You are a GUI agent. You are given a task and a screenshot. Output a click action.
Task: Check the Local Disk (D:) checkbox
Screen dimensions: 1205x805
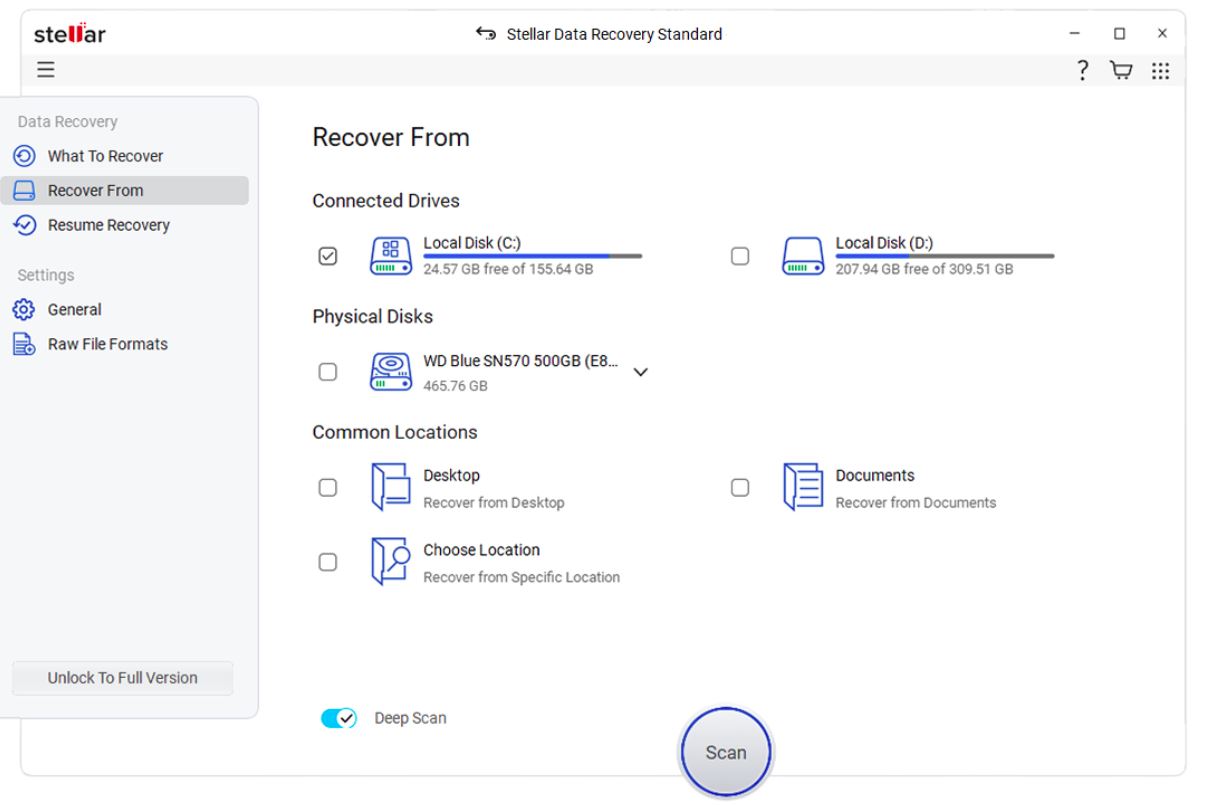point(740,256)
